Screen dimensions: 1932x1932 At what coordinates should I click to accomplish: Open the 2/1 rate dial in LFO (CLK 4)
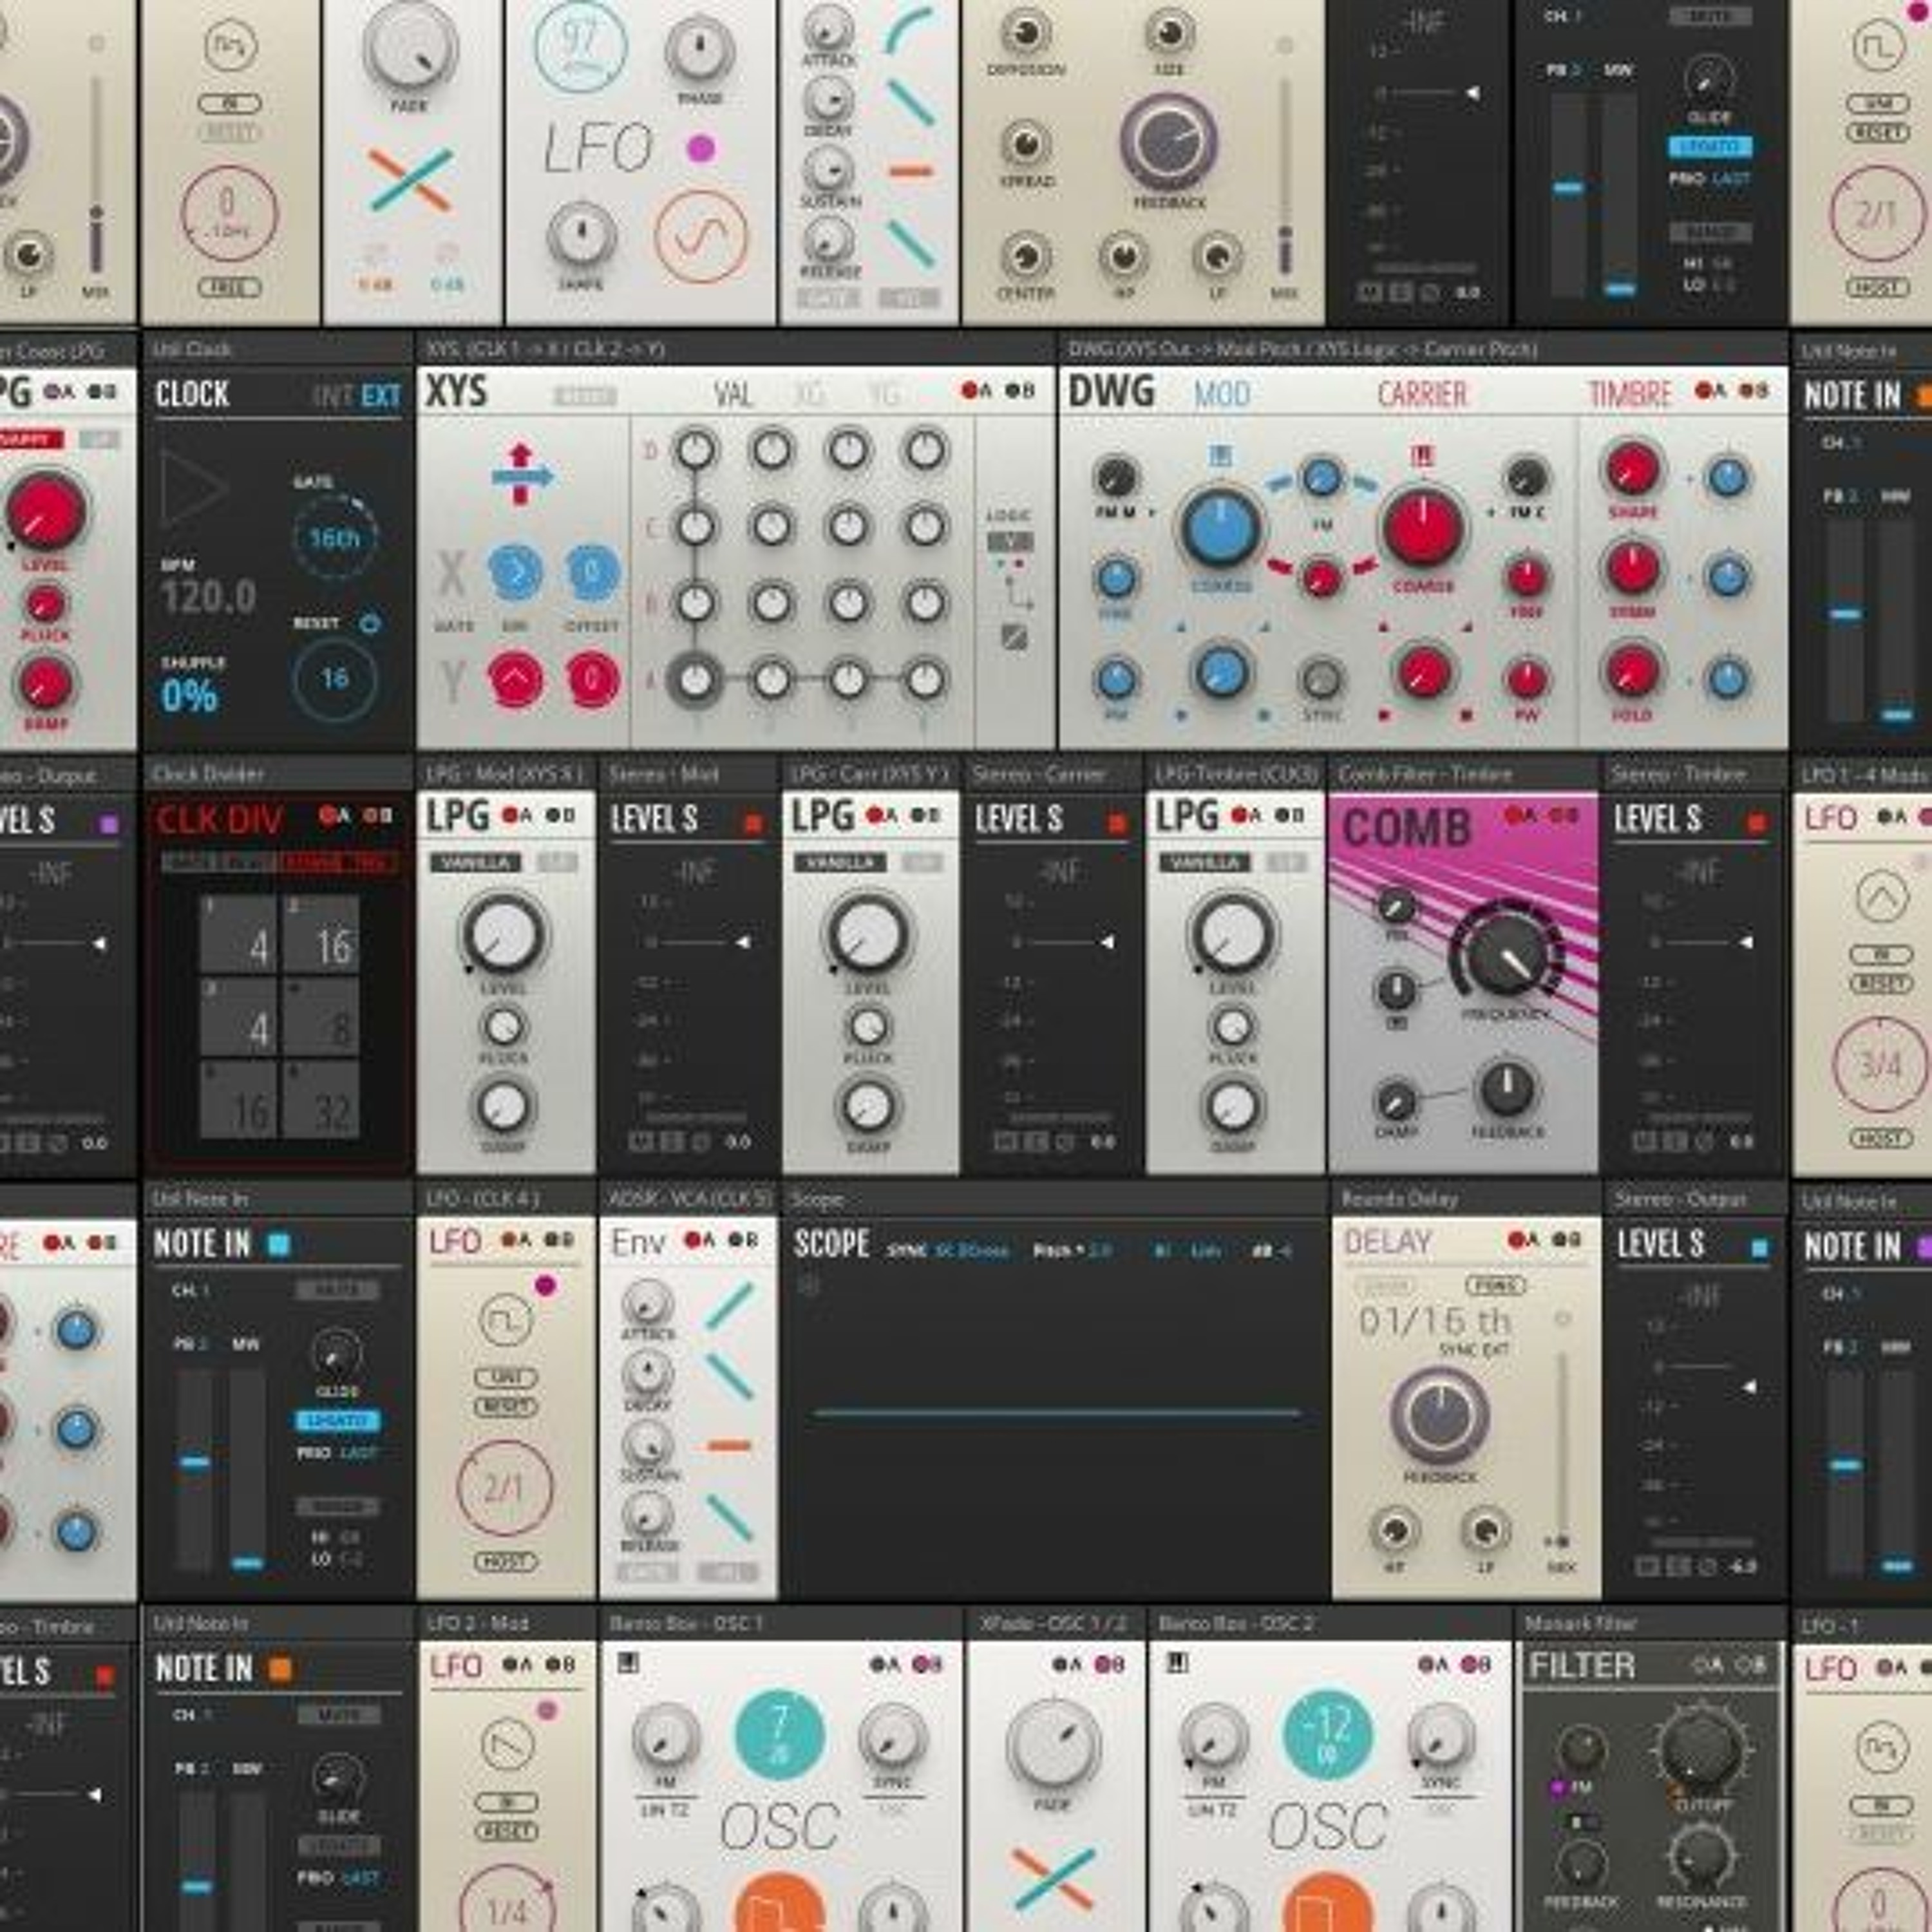(504, 1488)
